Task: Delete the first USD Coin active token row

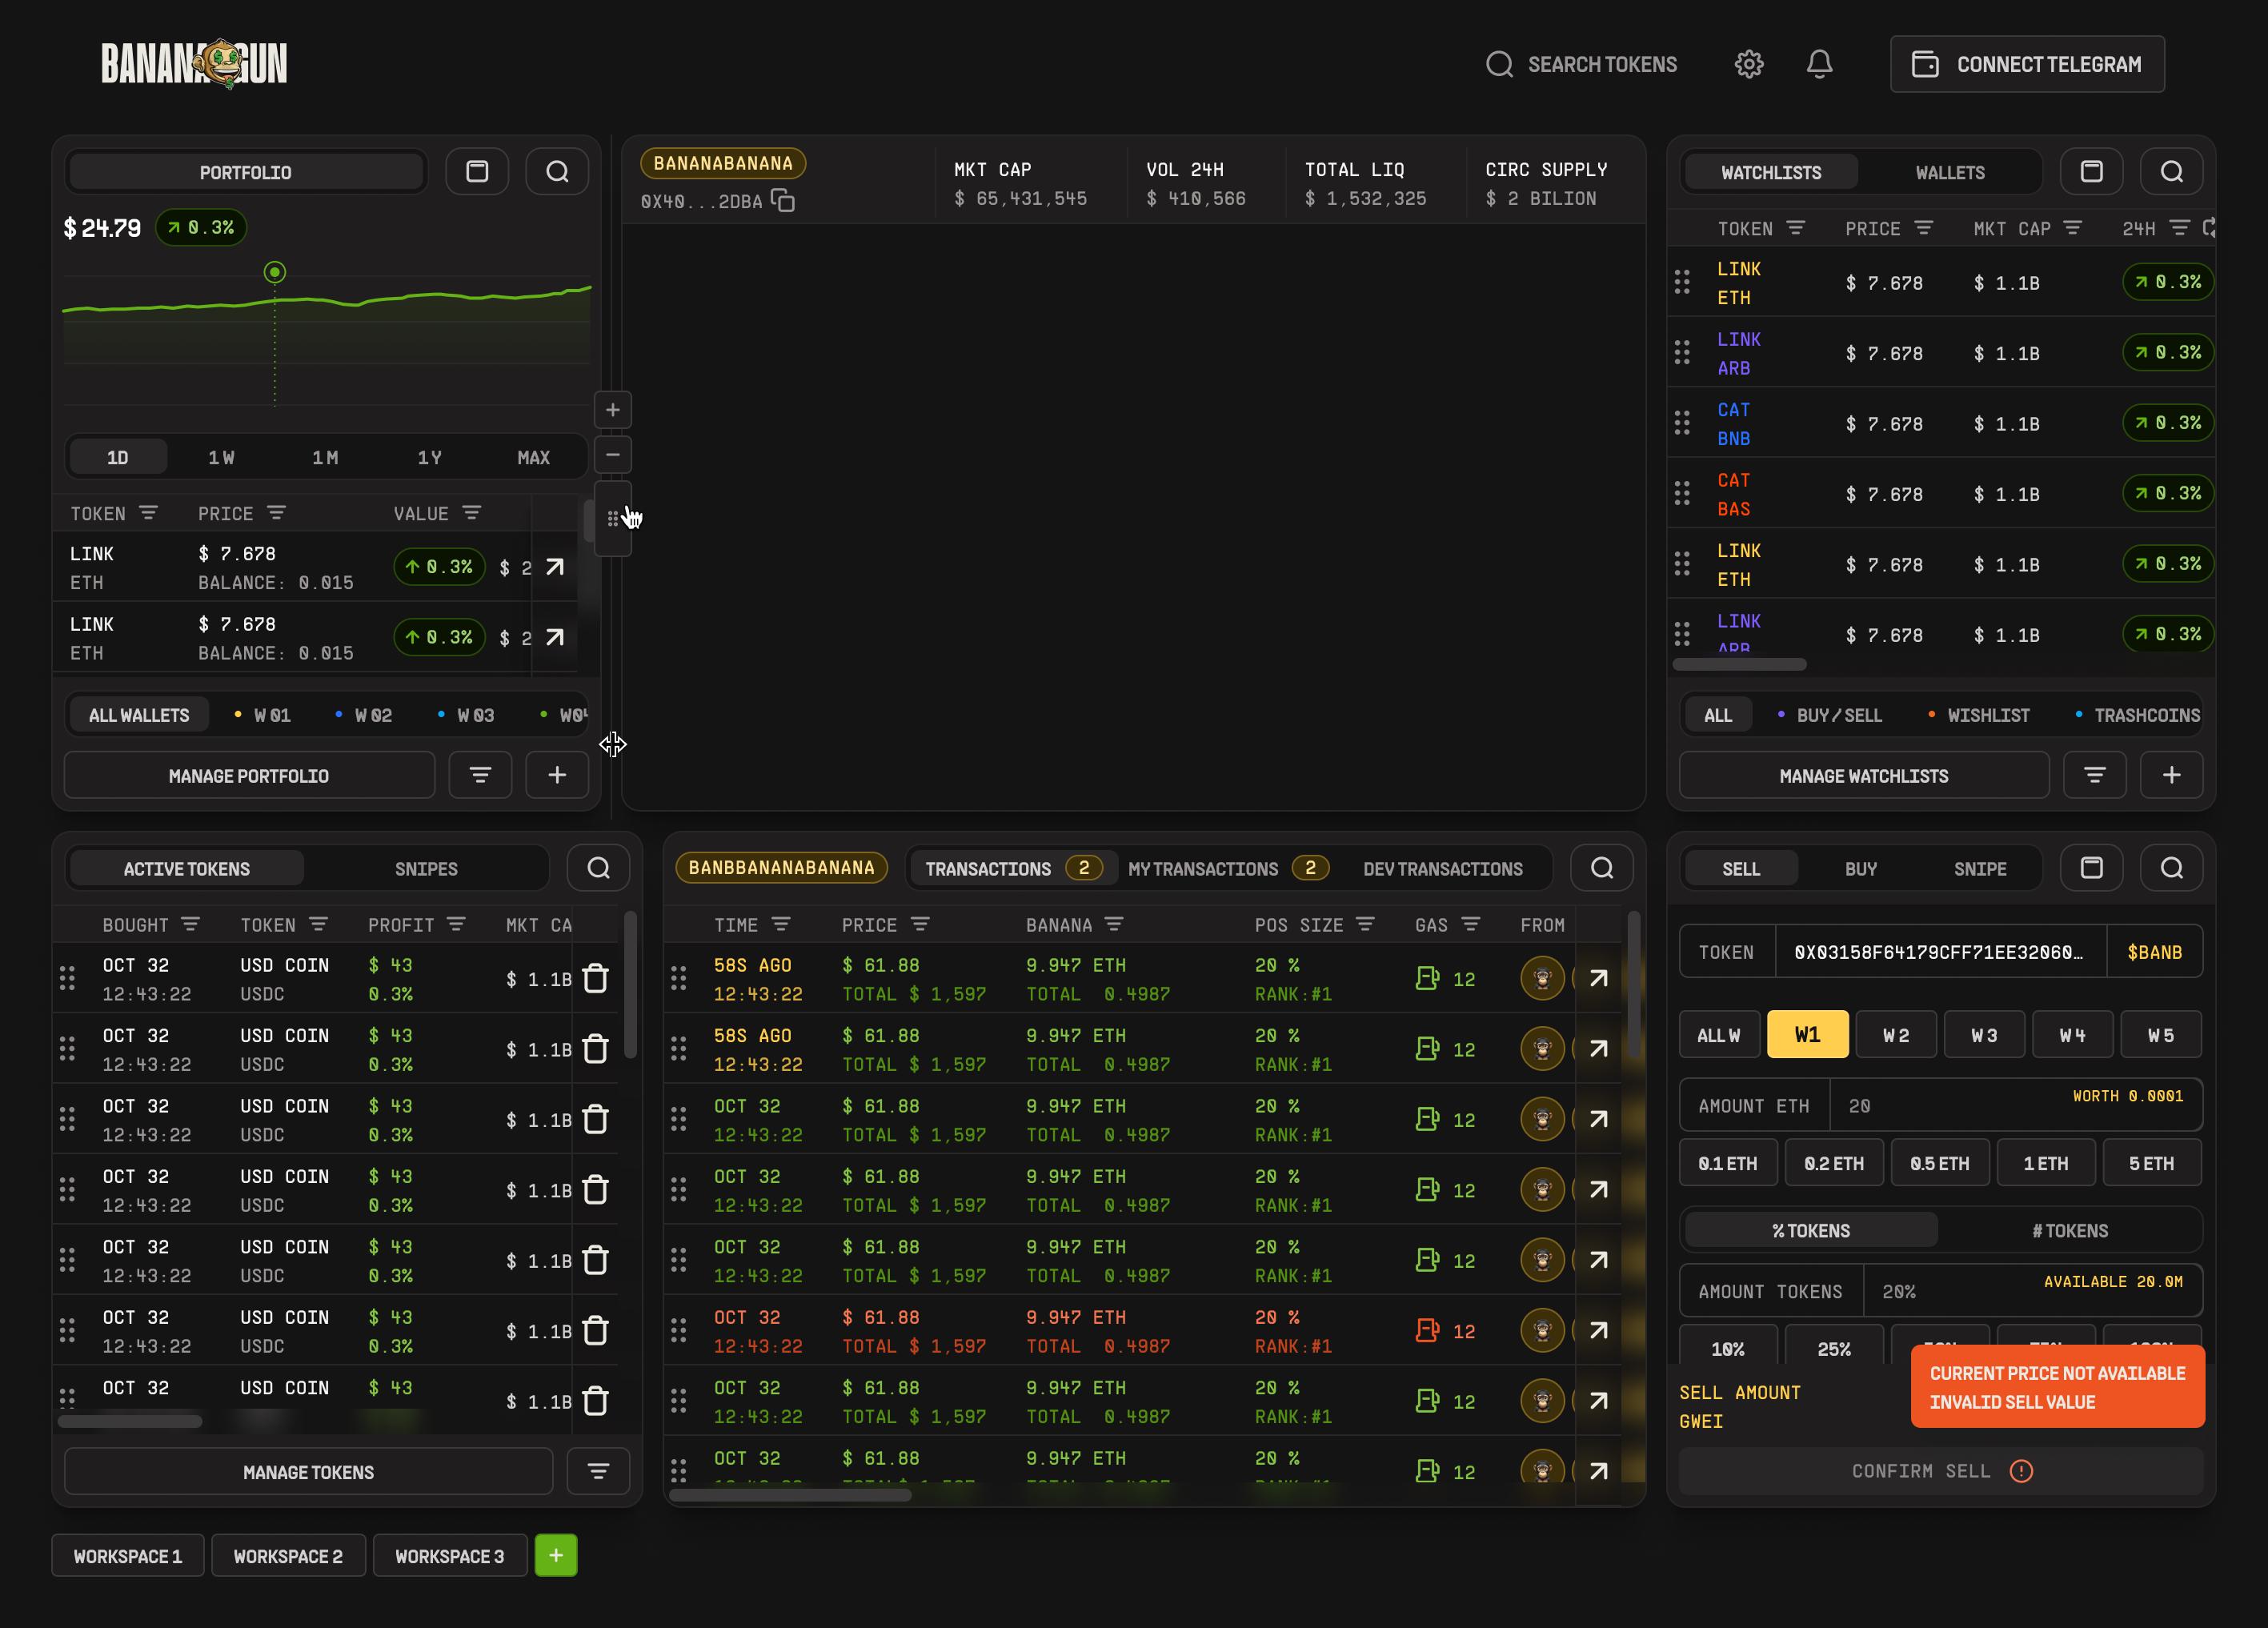Action: (x=595, y=978)
